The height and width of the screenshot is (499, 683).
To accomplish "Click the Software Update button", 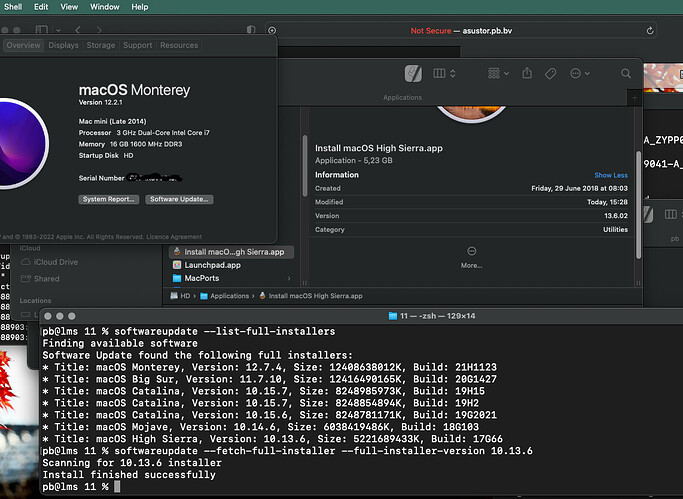I will 179,199.
